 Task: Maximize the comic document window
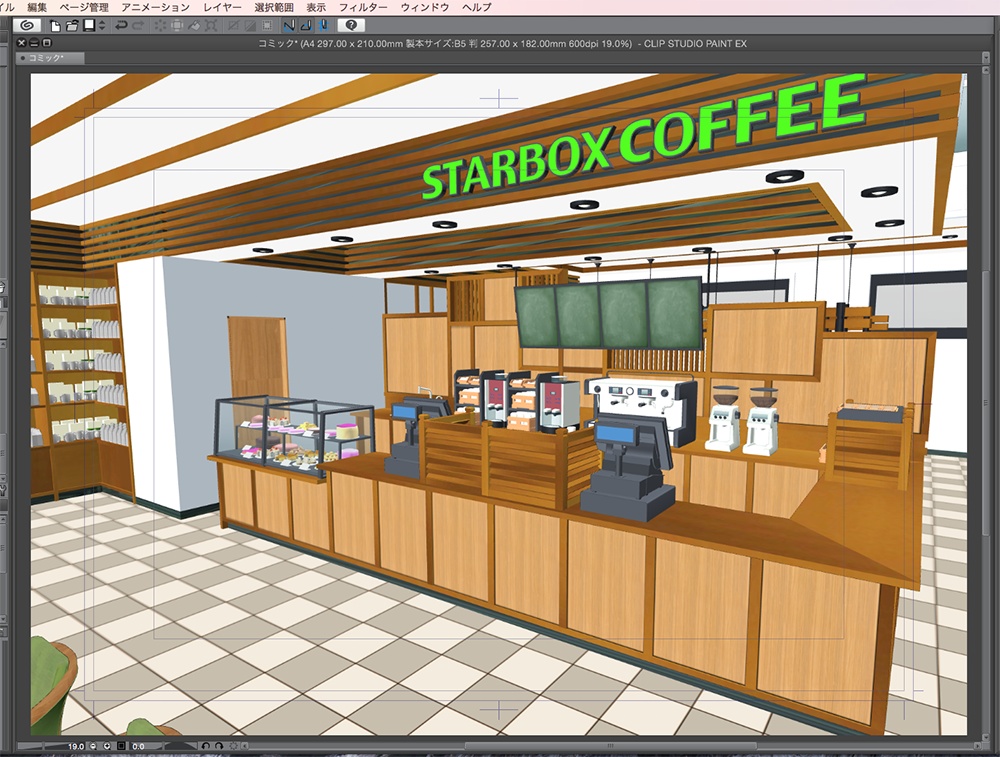(x=47, y=43)
